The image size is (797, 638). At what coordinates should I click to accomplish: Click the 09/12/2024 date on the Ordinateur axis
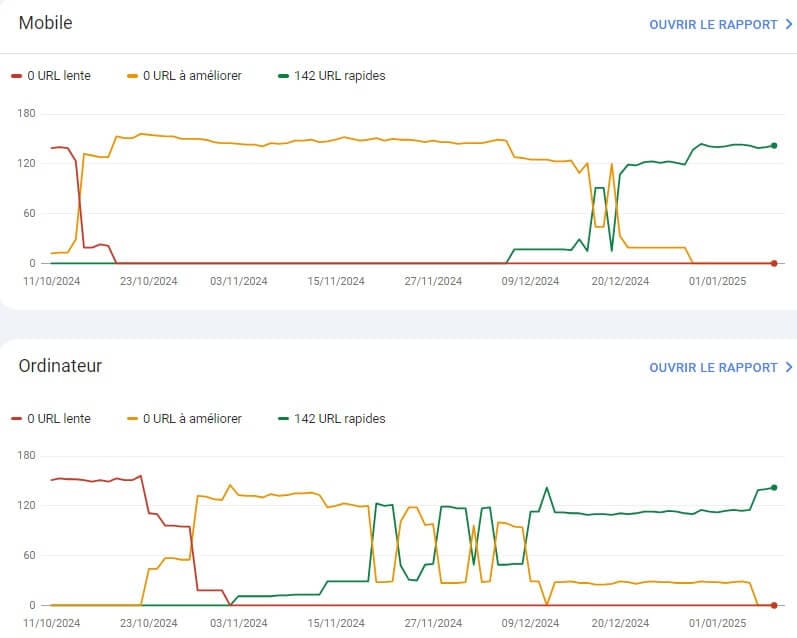[530, 623]
